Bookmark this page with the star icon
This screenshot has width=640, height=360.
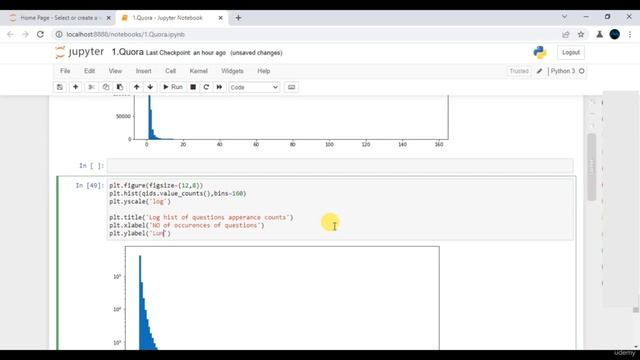581,34
